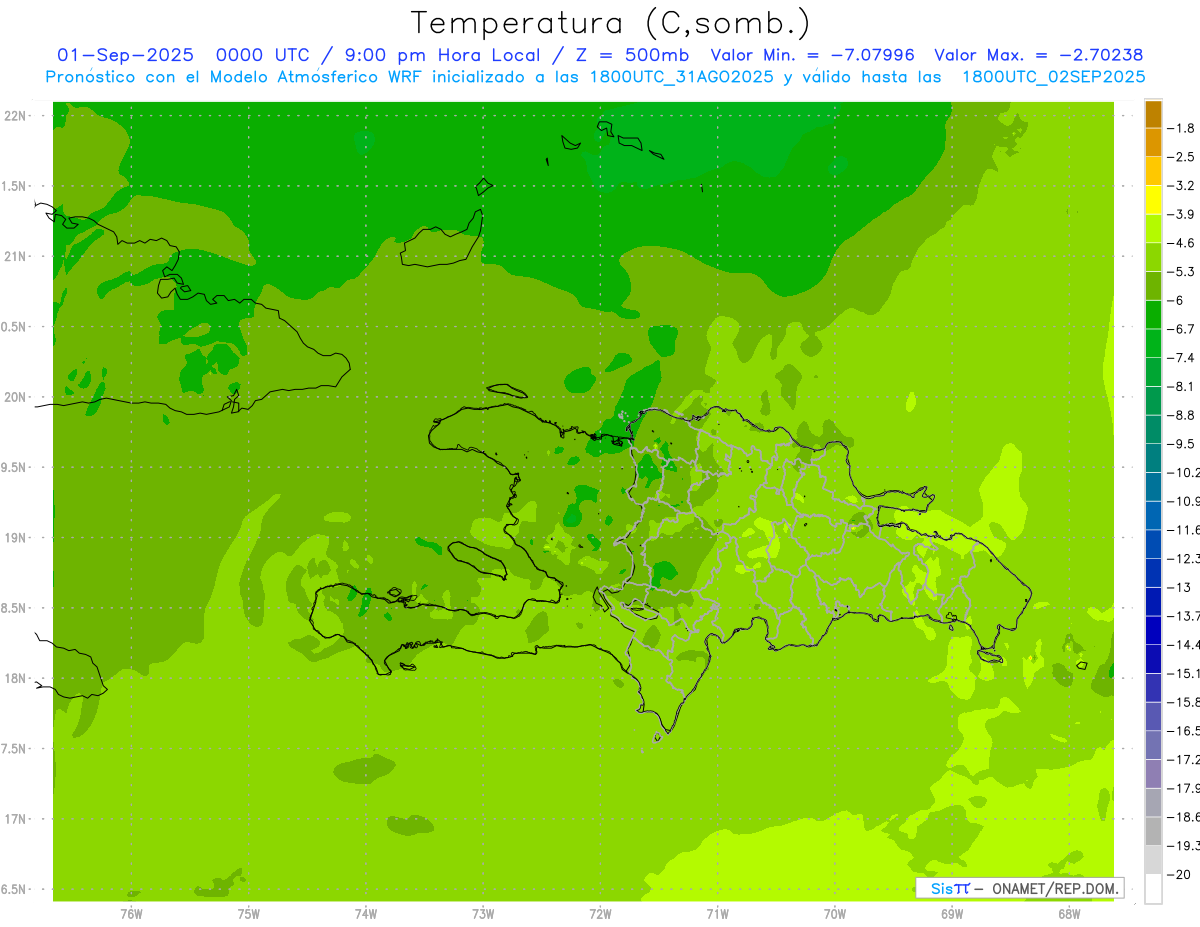Click the title "Temperatura (C,somb.)"
1200x927 pixels.
pos(611,23)
